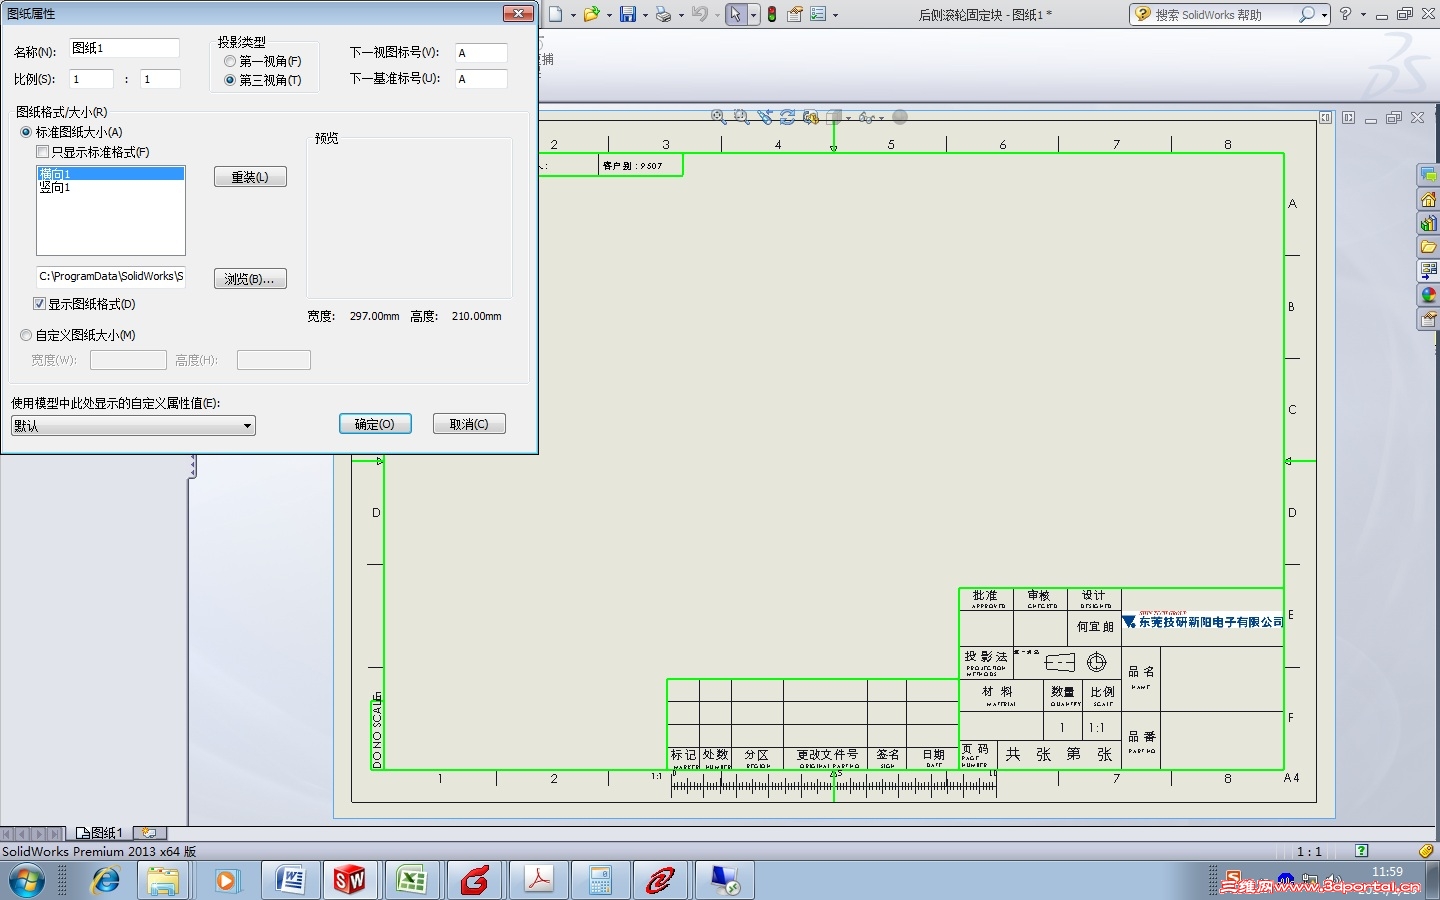Click the Rebuild traffic light icon
The image size is (1440, 900).
tap(772, 14)
